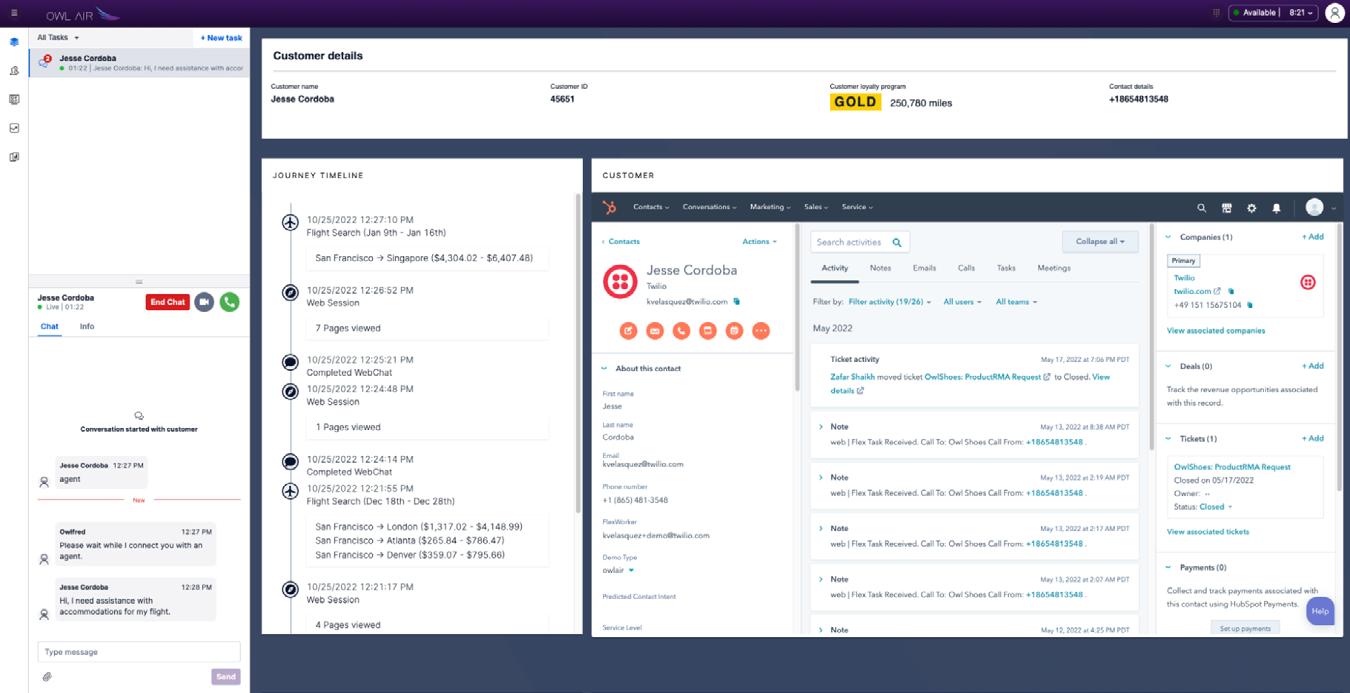Switch to the Emails tab

[924, 268]
